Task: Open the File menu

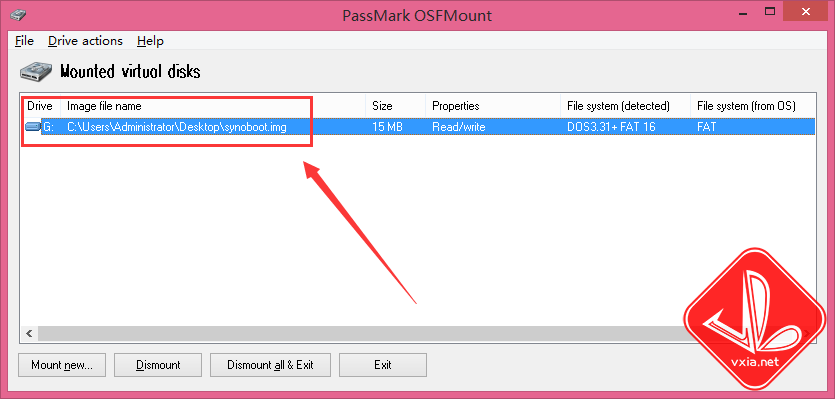Action: click(24, 41)
